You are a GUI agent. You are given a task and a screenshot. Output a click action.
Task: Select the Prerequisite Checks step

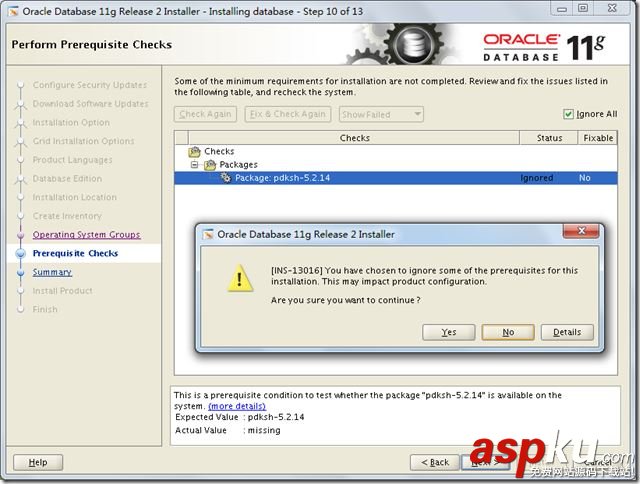pos(75,253)
